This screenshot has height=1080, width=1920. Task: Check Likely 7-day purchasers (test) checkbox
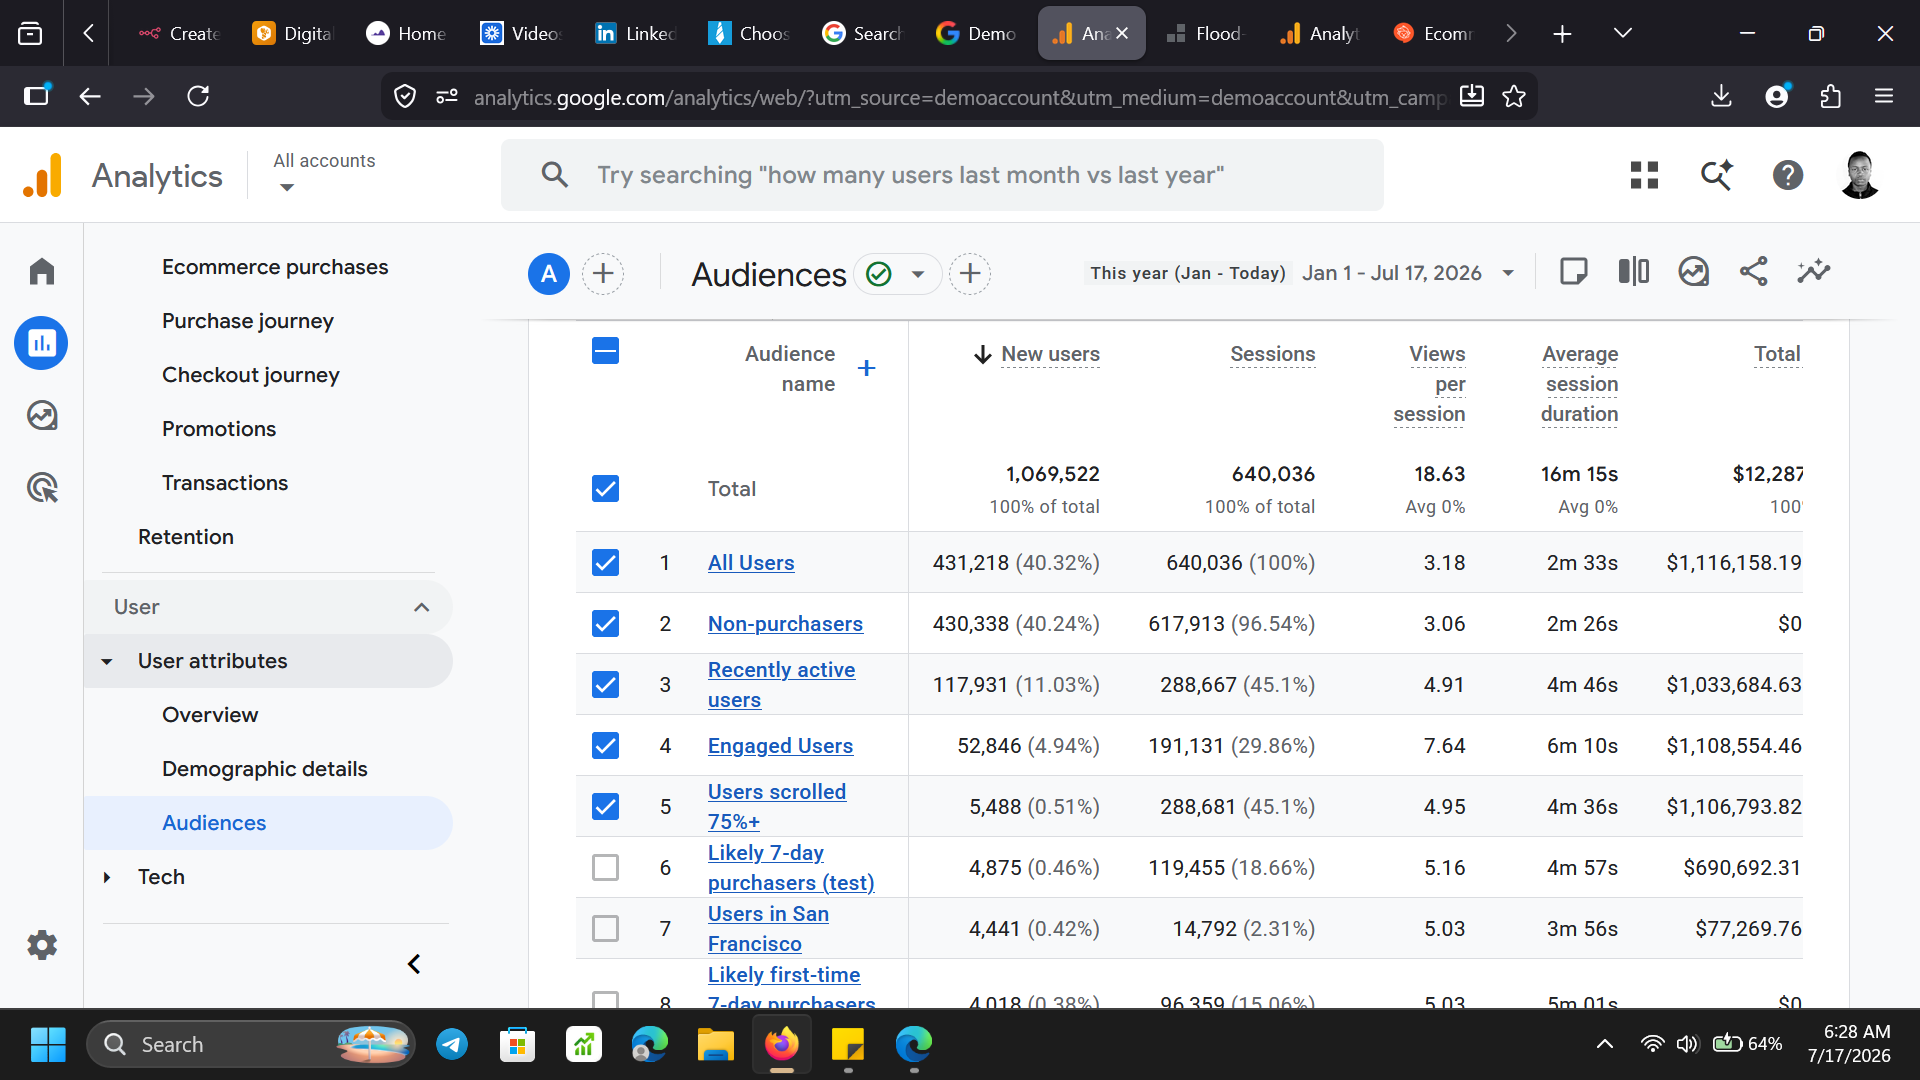coord(605,867)
